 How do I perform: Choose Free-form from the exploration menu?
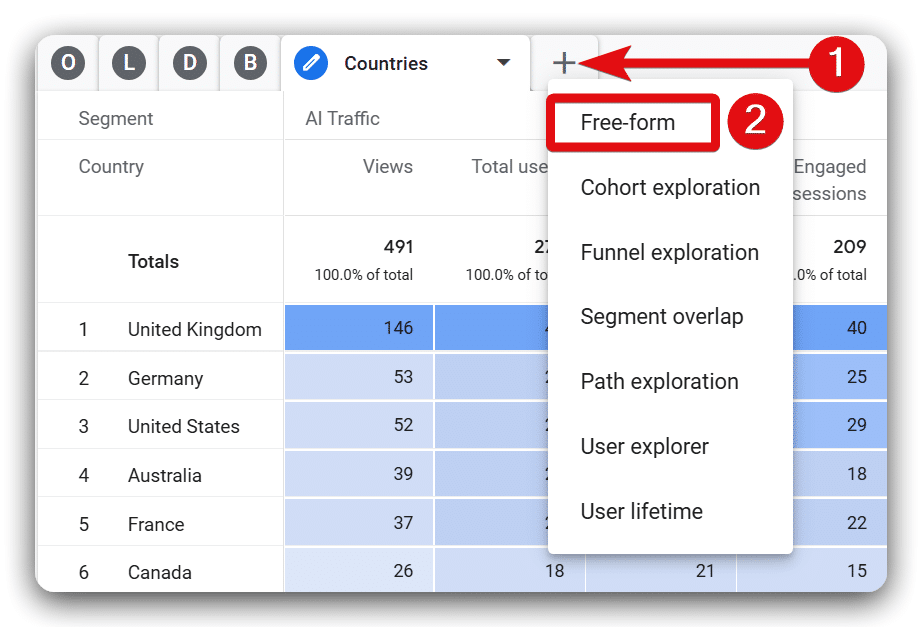click(630, 121)
